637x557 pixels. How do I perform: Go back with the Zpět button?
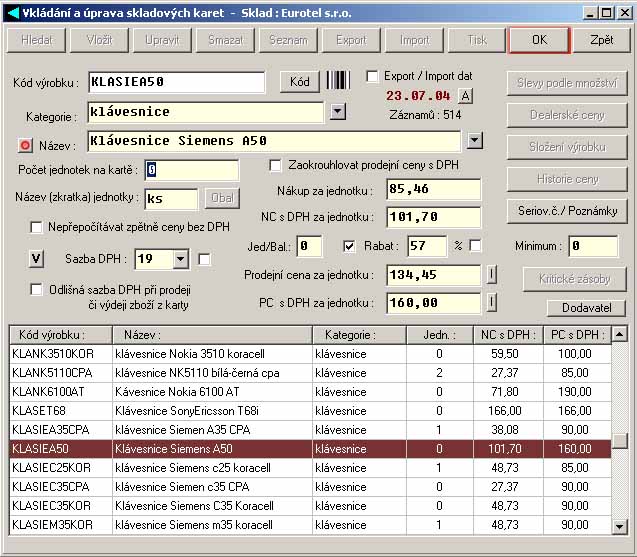click(602, 40)
